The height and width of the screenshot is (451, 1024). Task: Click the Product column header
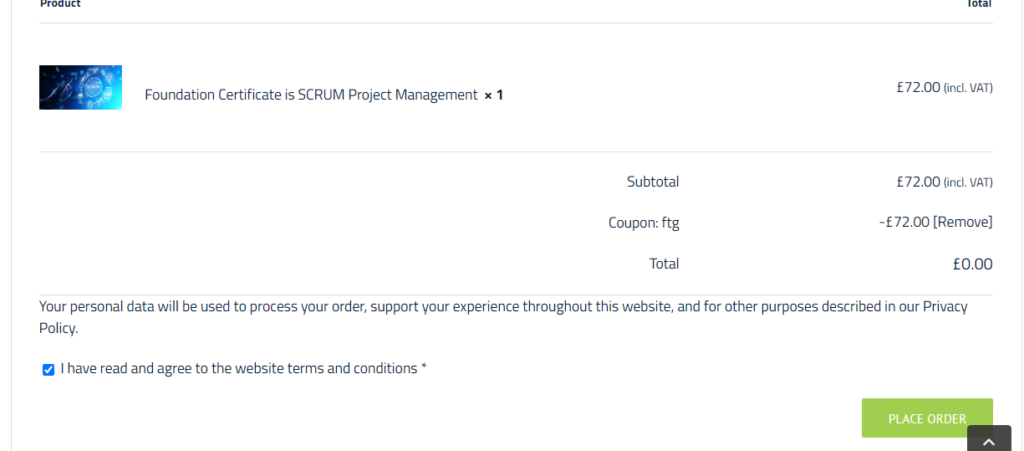[60, 4]
